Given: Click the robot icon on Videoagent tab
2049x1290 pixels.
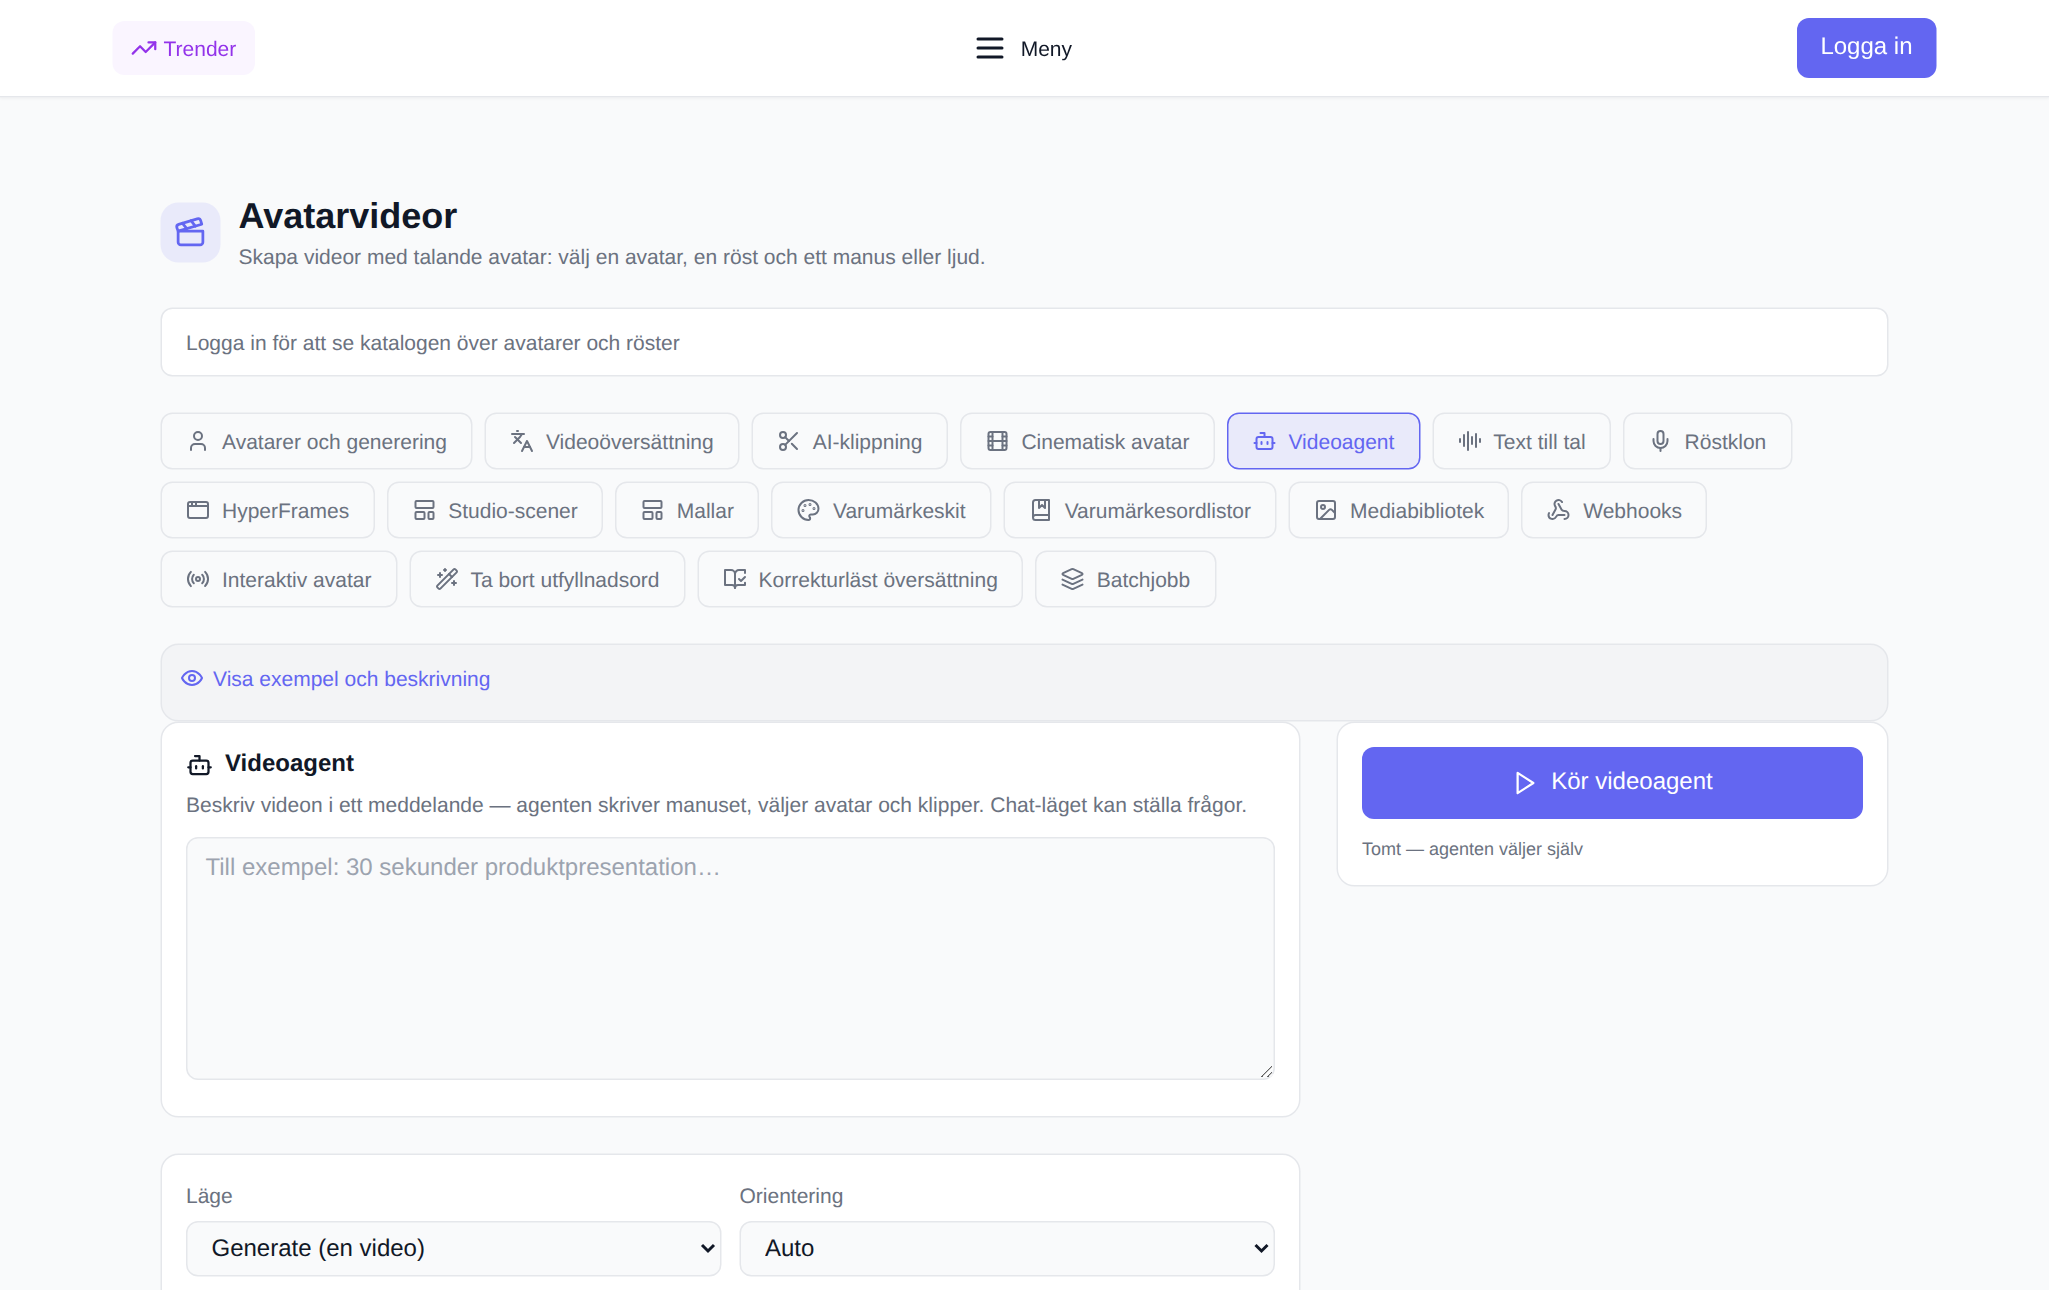Looking at the screenshot, I should coord(1264,441).
